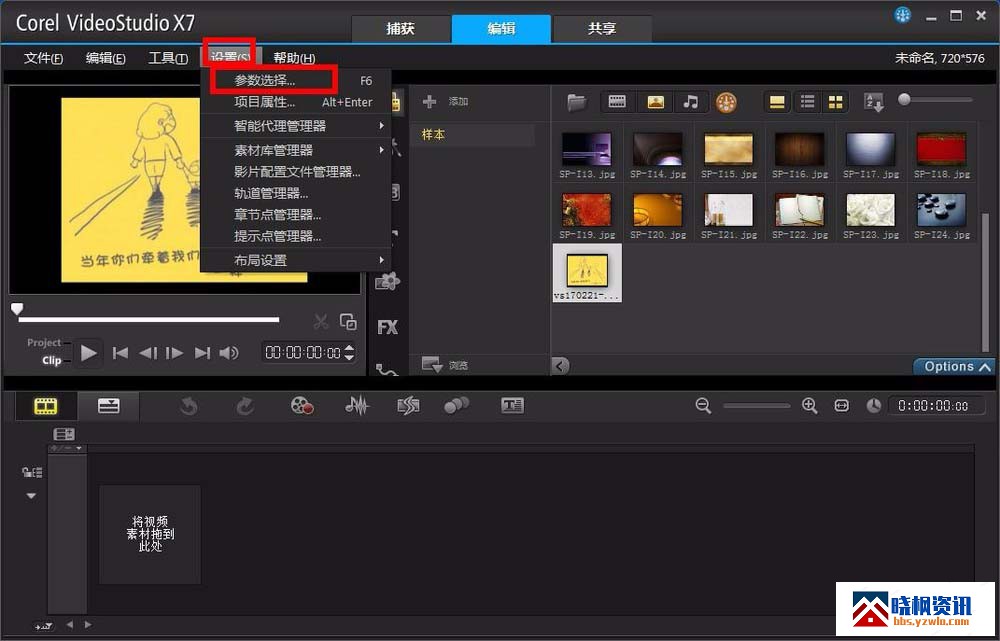Step to previous frame
This screenshot has width=1000, height=641.
tap(148, 353)
